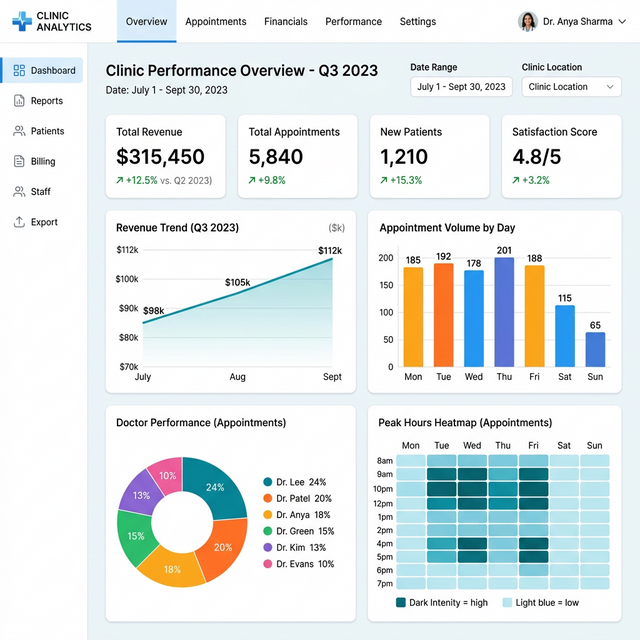
Task: Open Staff from the sidebar
Action: (x=42, y=191)
